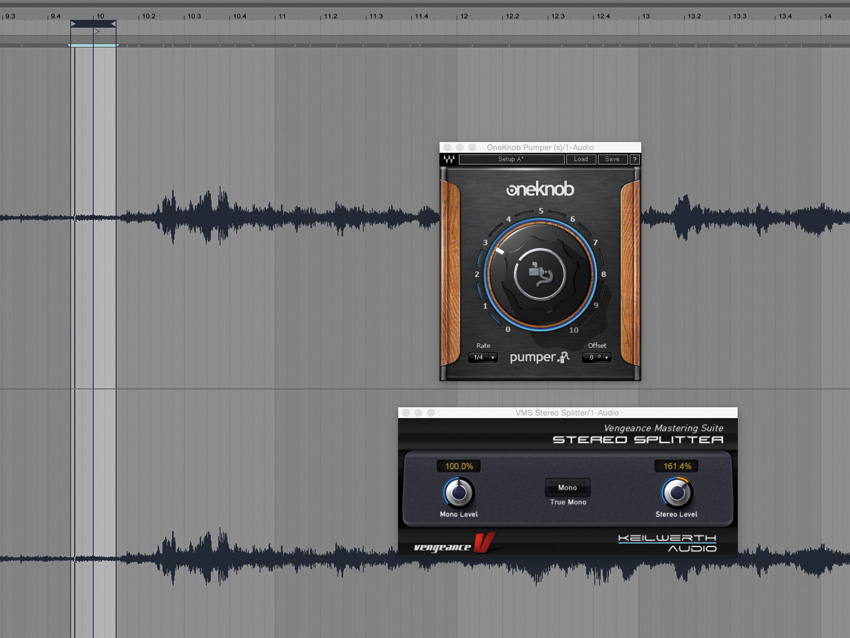Click the playback start marker triangle
The width and height of the screenshot is (850, 638).
(97, 31)
